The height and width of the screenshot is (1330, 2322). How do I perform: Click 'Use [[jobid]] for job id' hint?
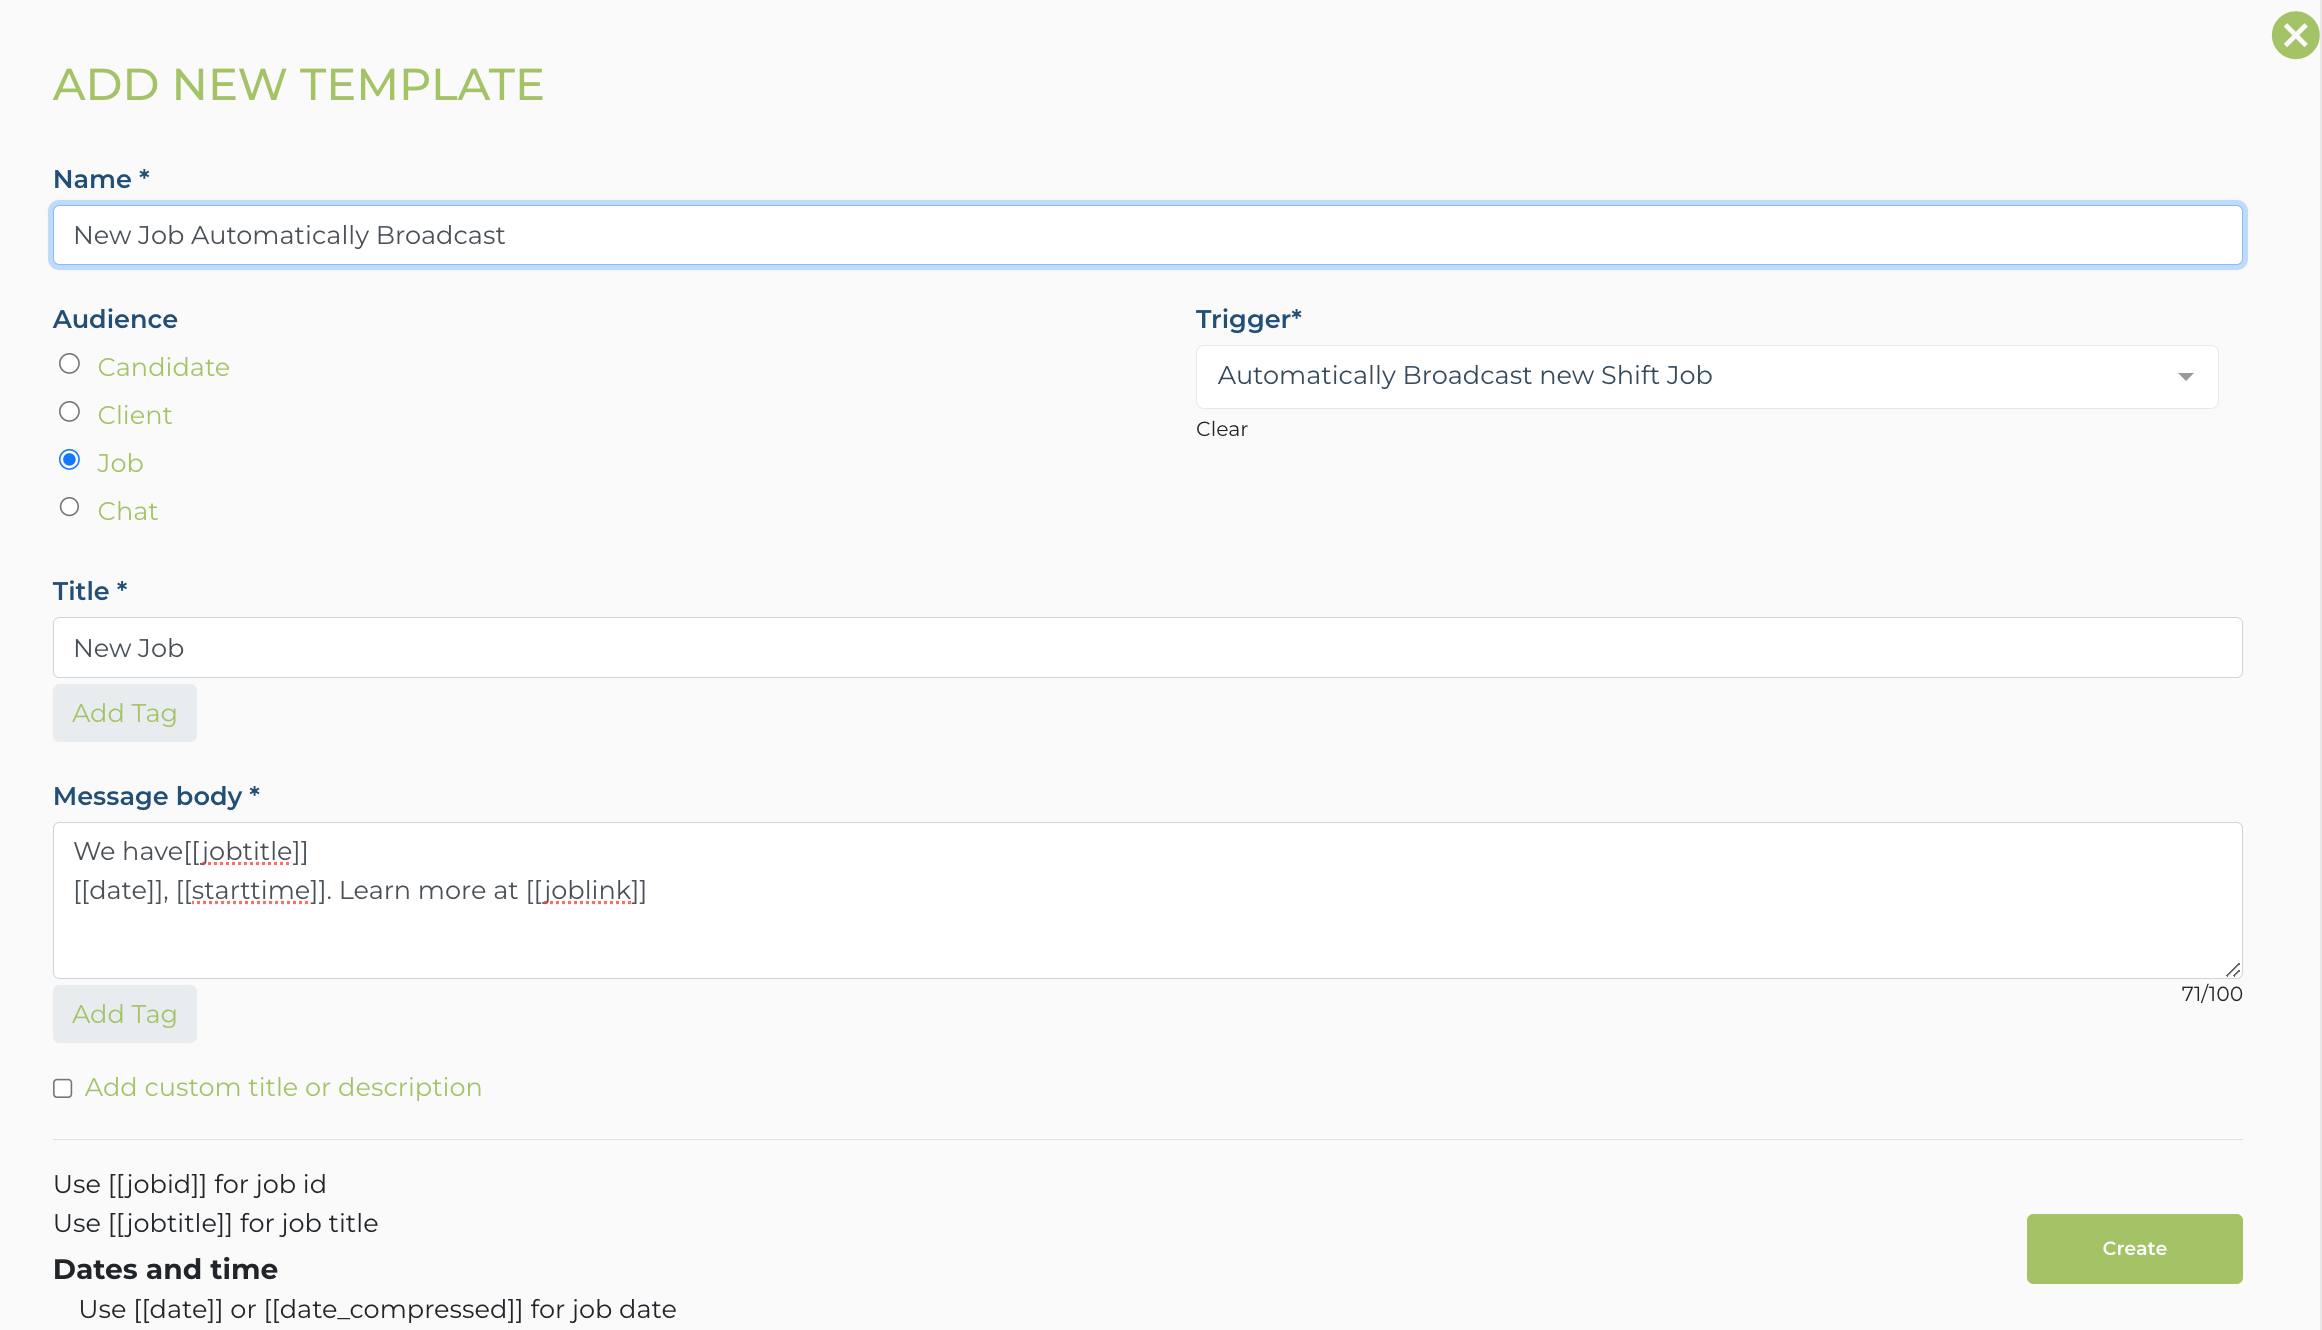190,1184
